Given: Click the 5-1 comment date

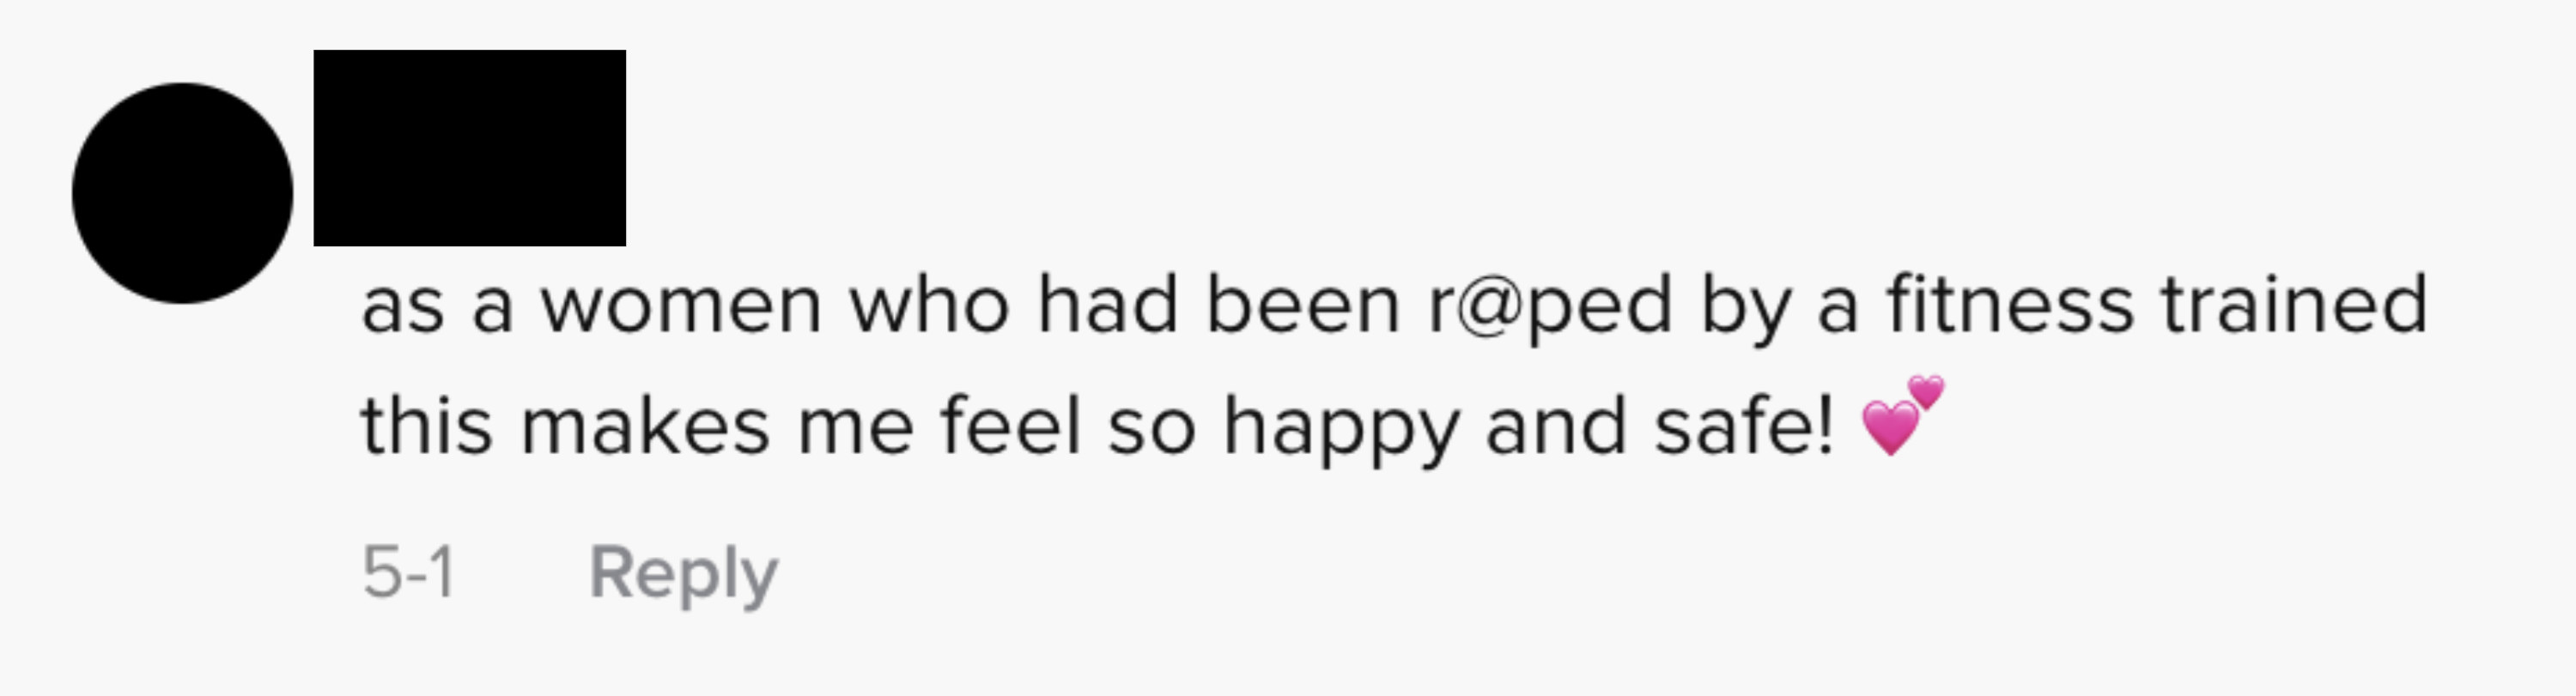Looking at the screenshot, I should point(409,573).
